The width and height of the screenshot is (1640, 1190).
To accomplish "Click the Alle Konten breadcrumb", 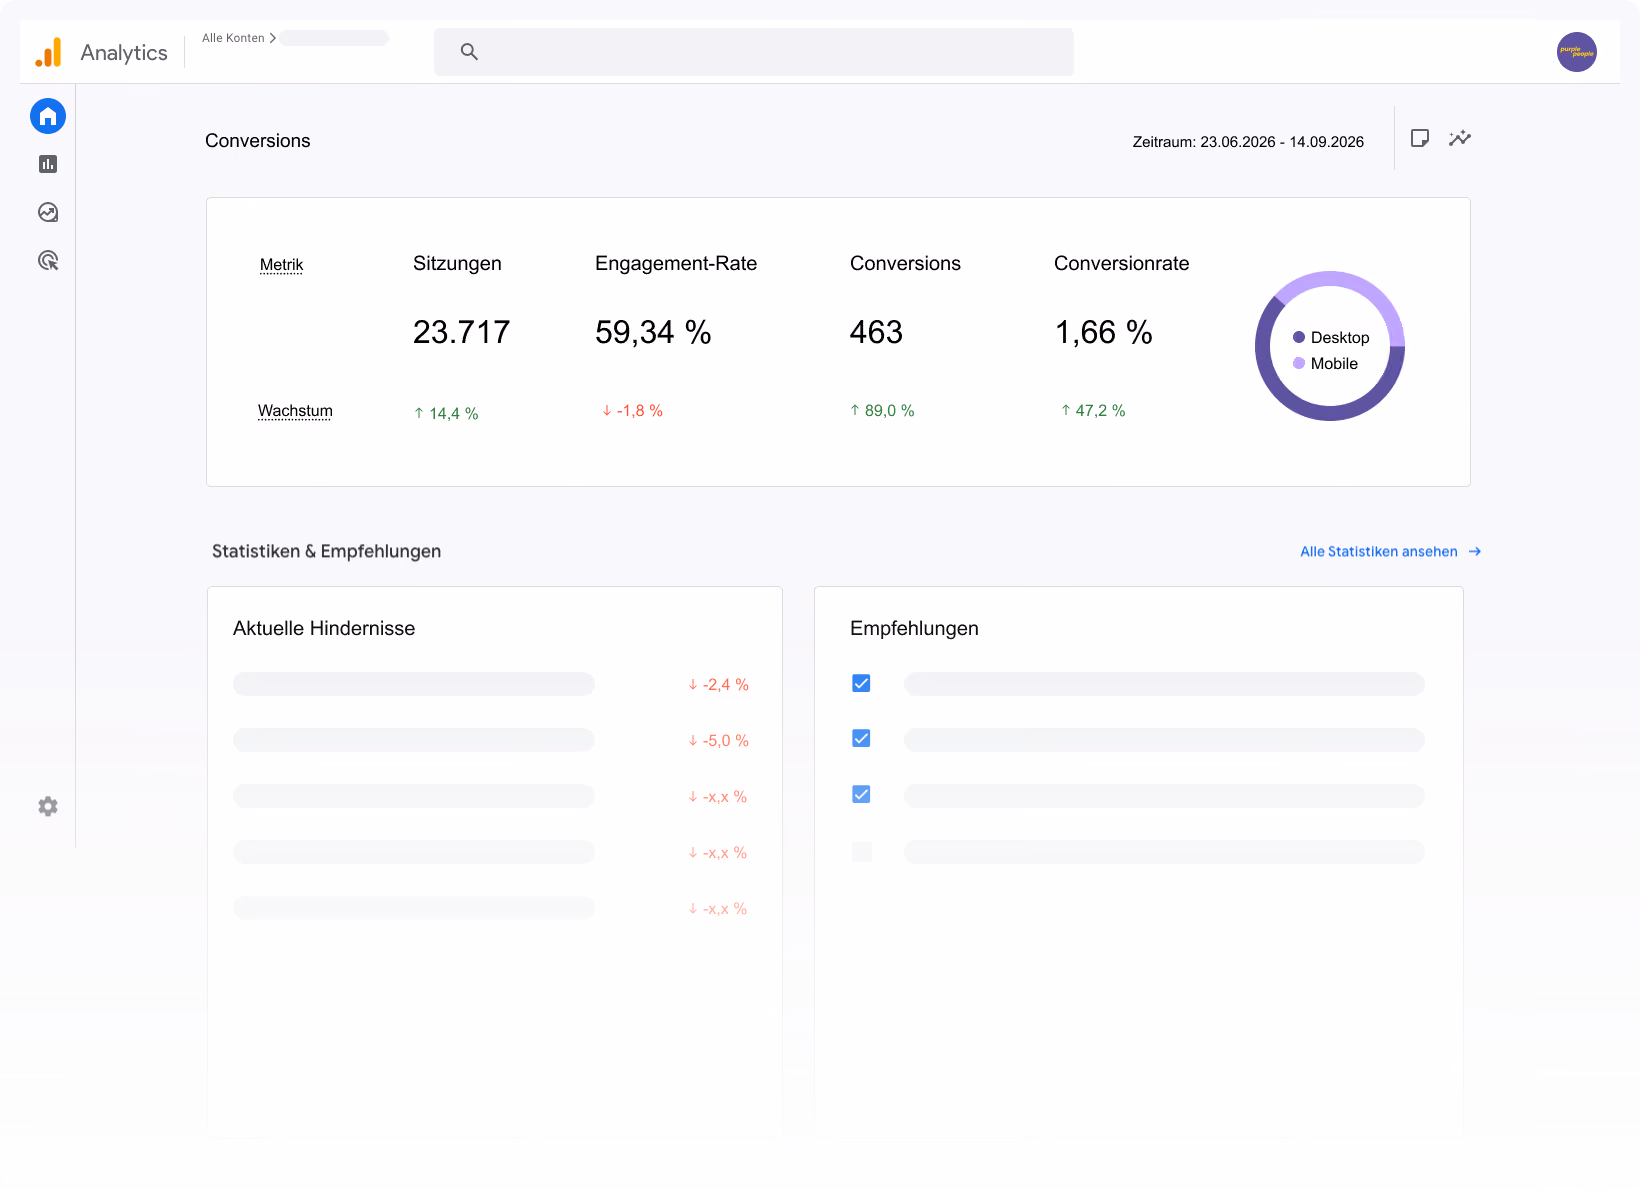I will (233, 38).
